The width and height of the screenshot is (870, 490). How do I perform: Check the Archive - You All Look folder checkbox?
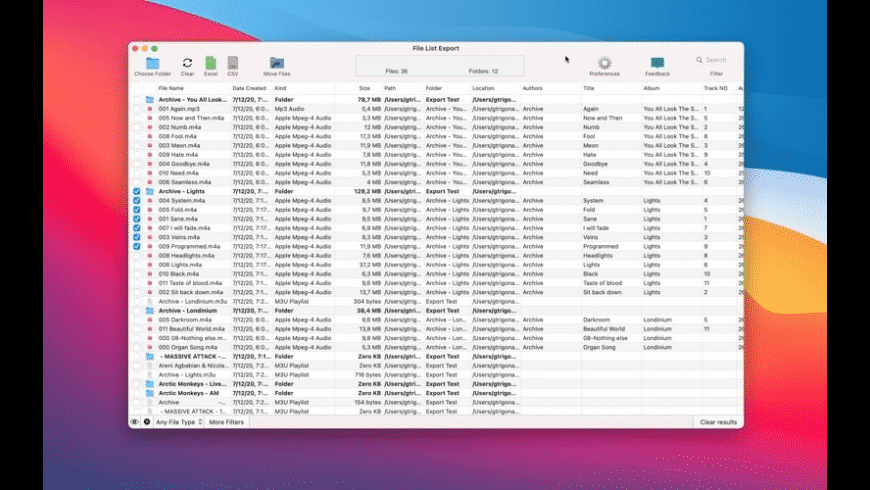coord(136,100)
